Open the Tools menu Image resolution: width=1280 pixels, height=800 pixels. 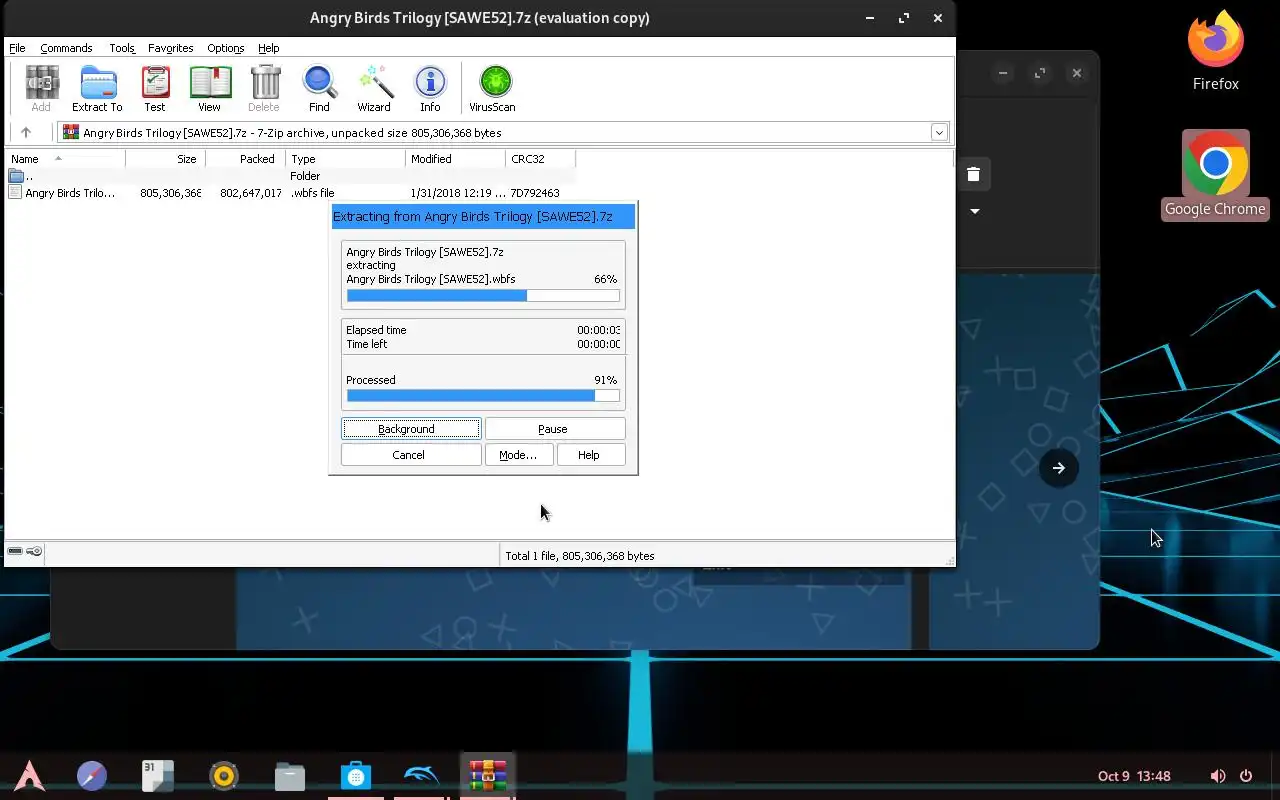pos(121,48)
